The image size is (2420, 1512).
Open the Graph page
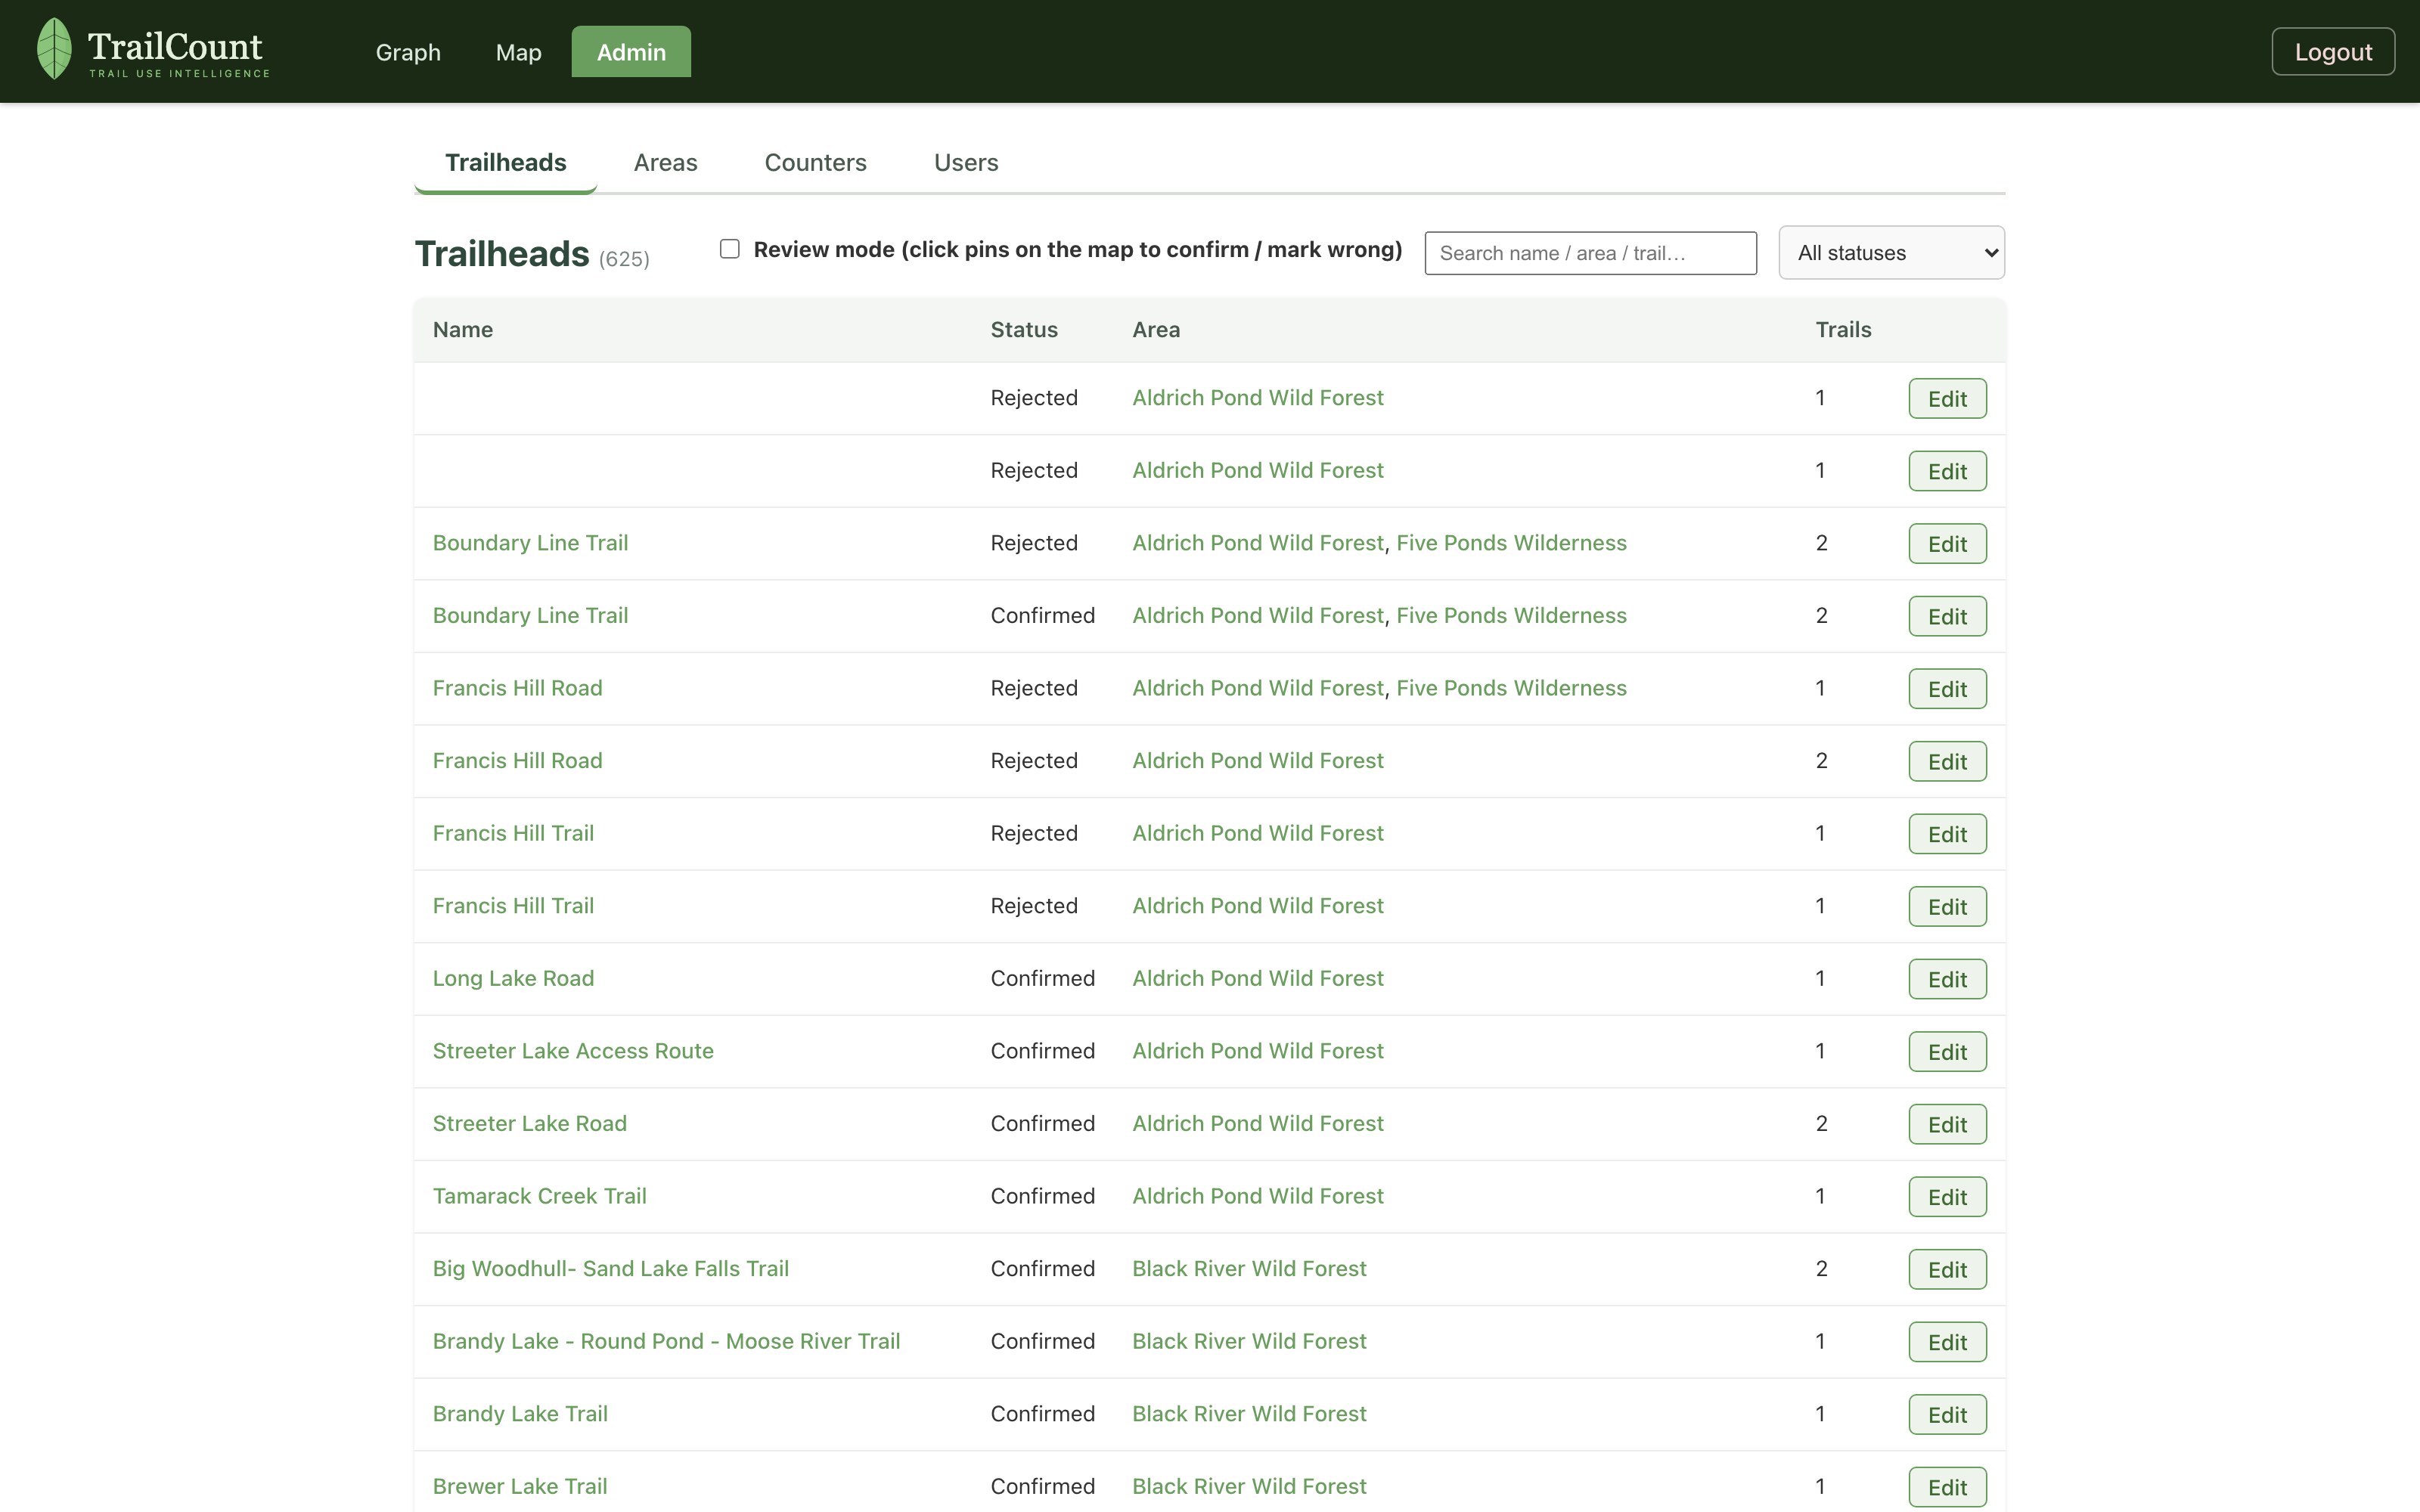tap(408, 52)
